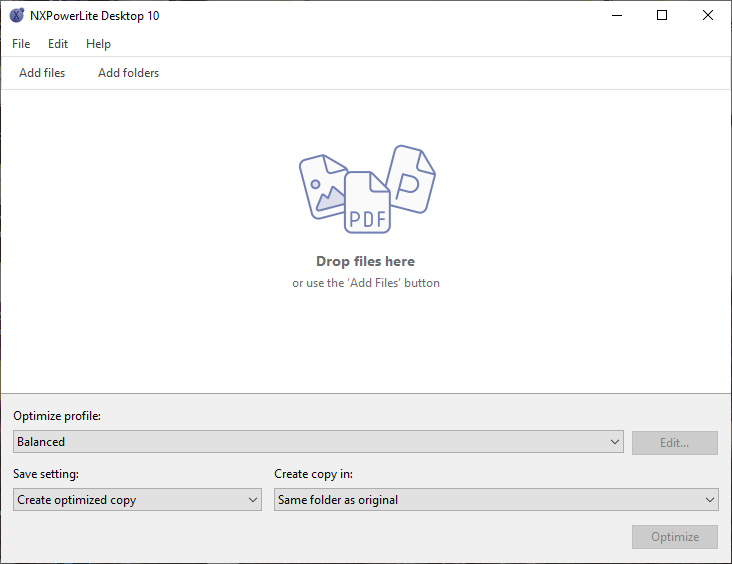Click the image file icon in drop area

pos(322,187)
